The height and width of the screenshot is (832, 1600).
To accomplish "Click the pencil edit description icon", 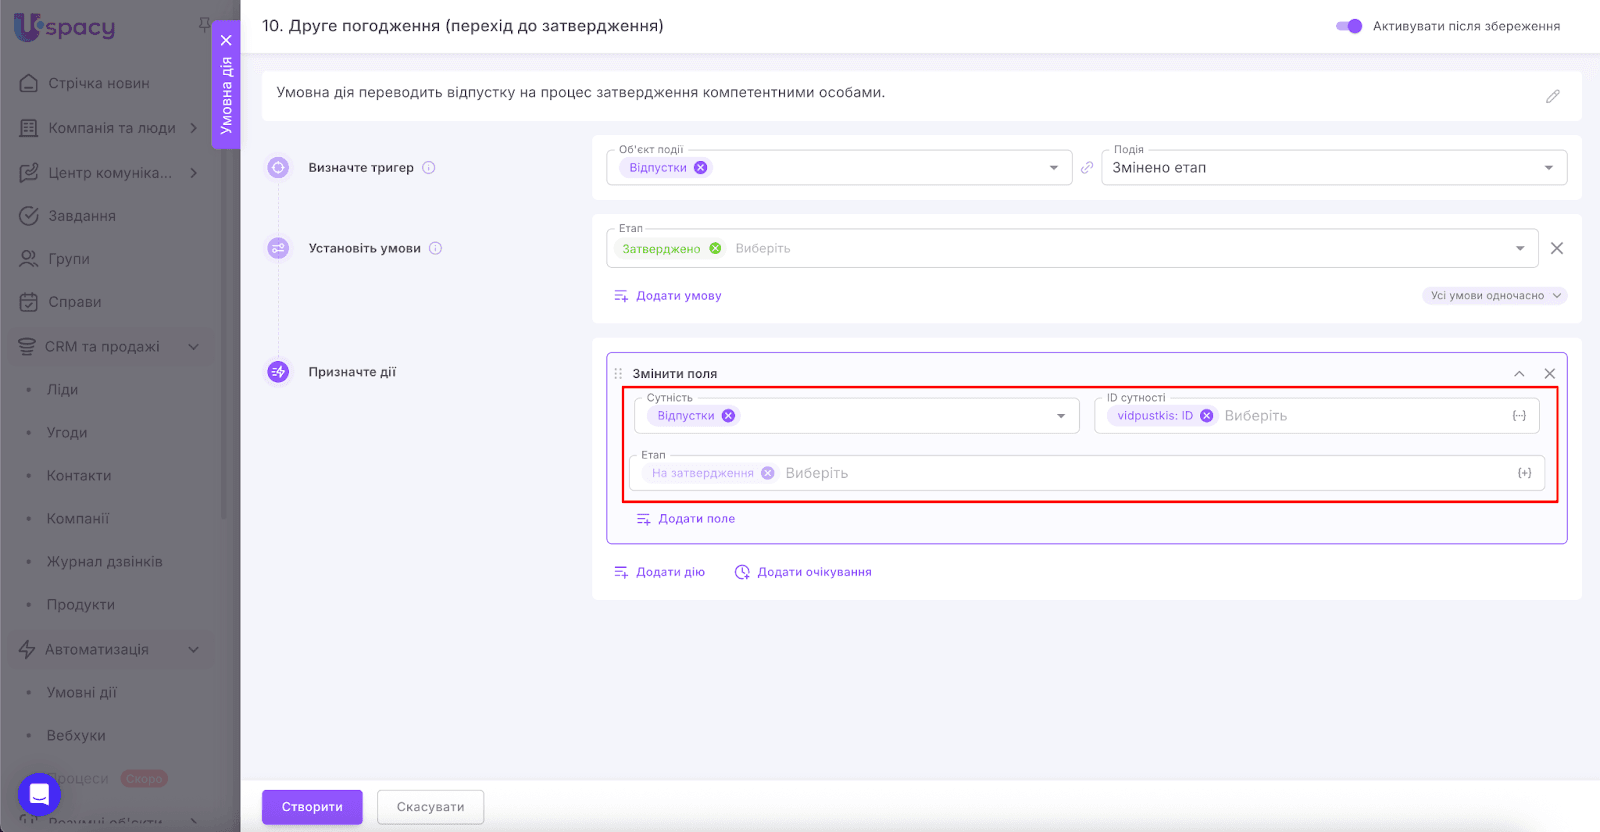I will point(1552,97).
